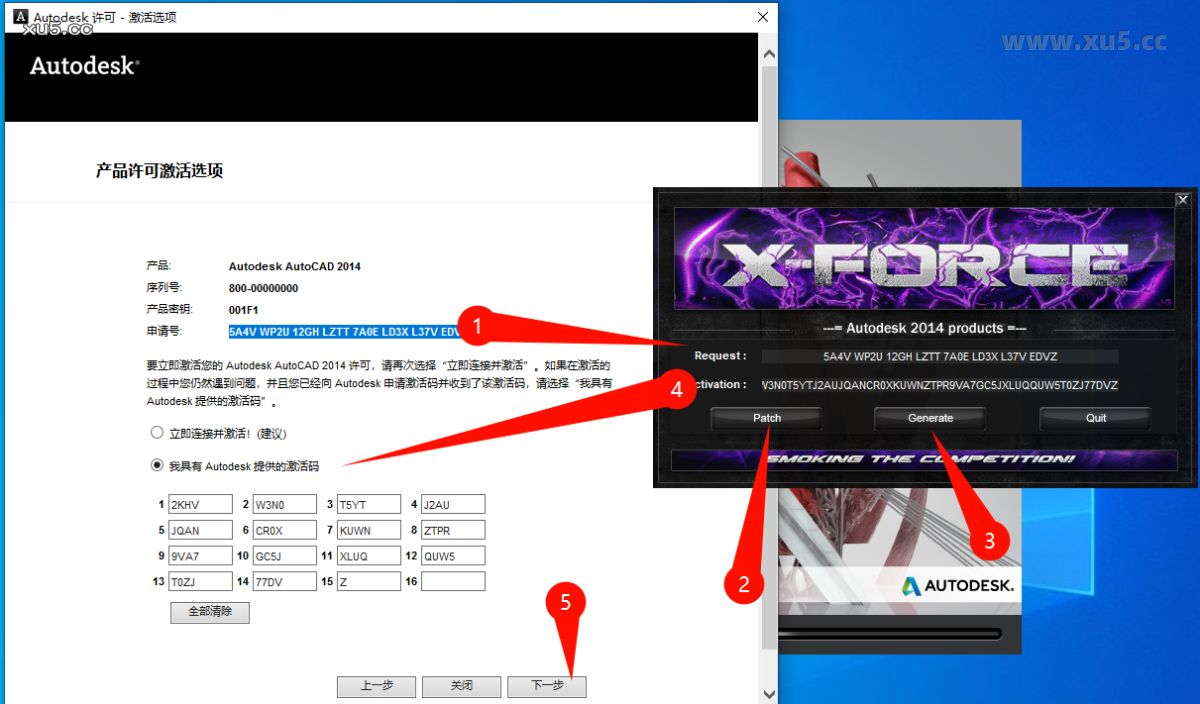Click the Generate button in the keygen
The image size is (1200, 704).
(x=929, y=418)
